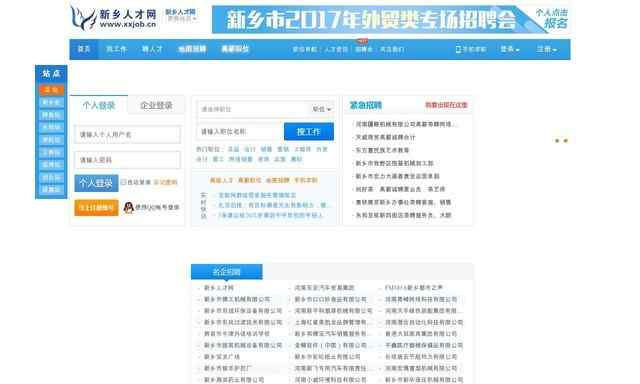
Task: Switch to the 企业登录 tab
Action: (x=156, y=105)
